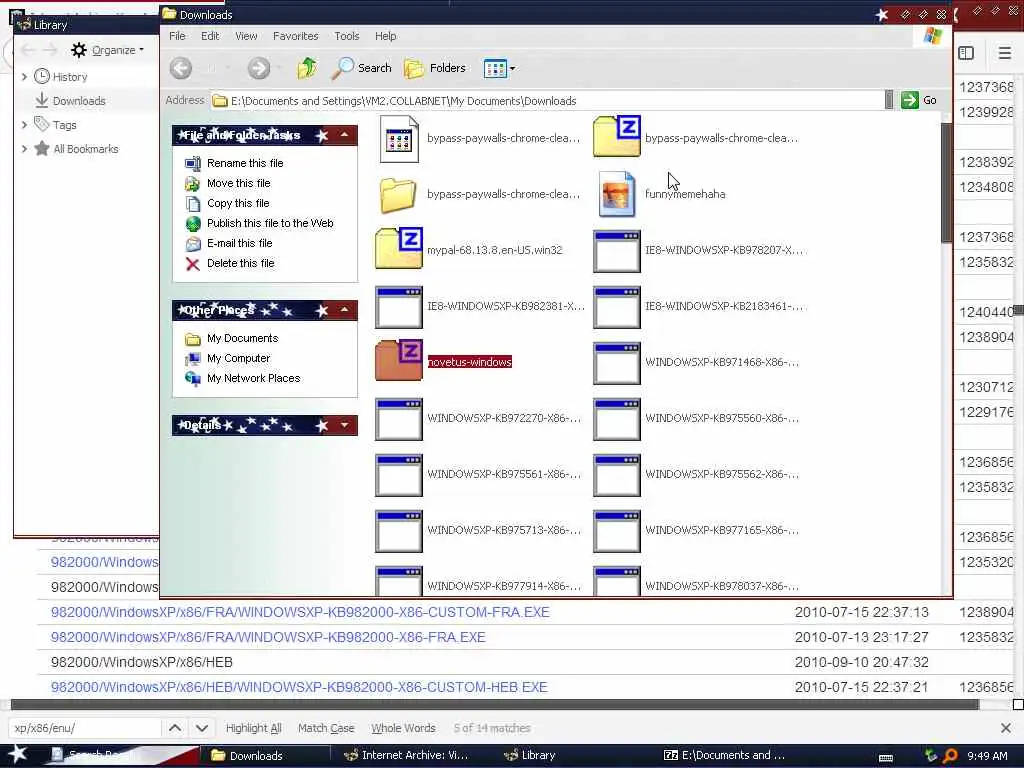
Task: Open the Views icon dropdown
Action: tap(500, 68)
